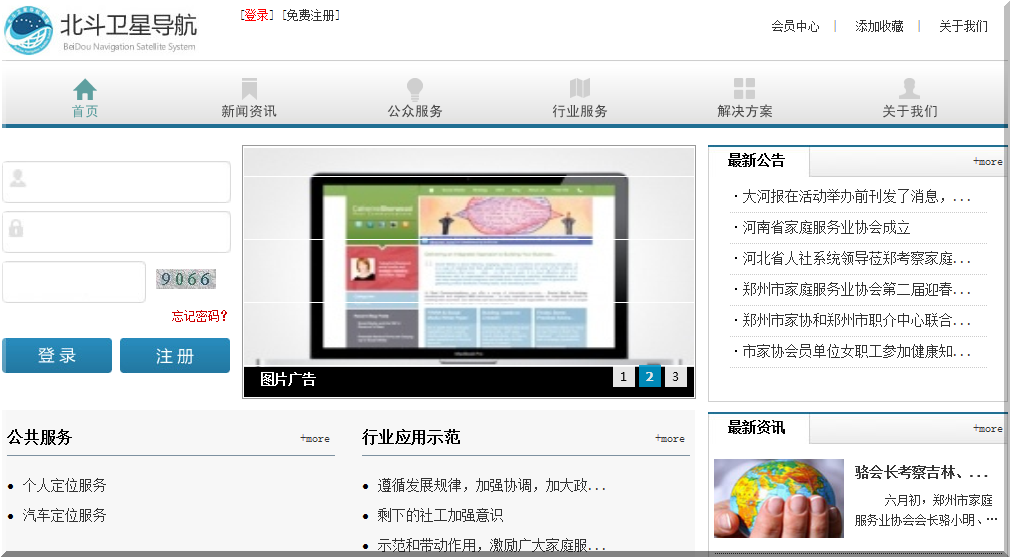Click +more next to 公共服务

[x=314, y=439]
